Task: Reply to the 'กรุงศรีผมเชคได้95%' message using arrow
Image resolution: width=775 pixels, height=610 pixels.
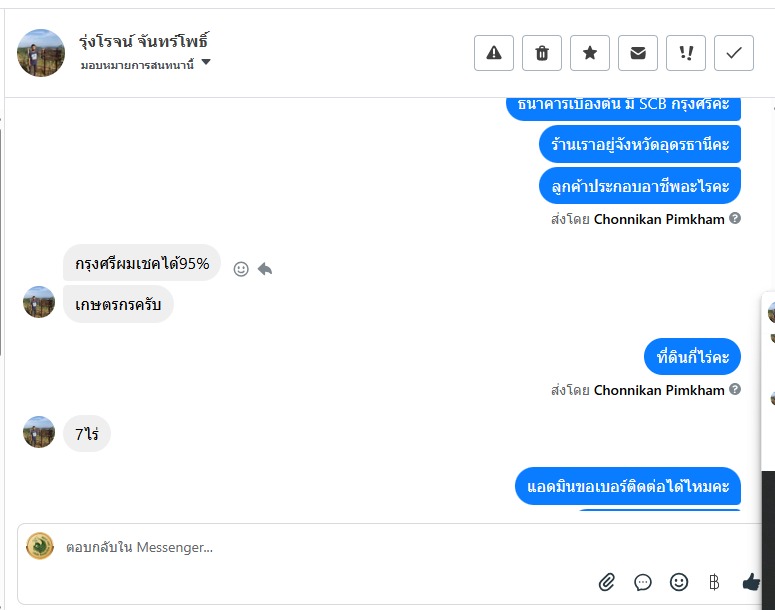Action: 265,268
